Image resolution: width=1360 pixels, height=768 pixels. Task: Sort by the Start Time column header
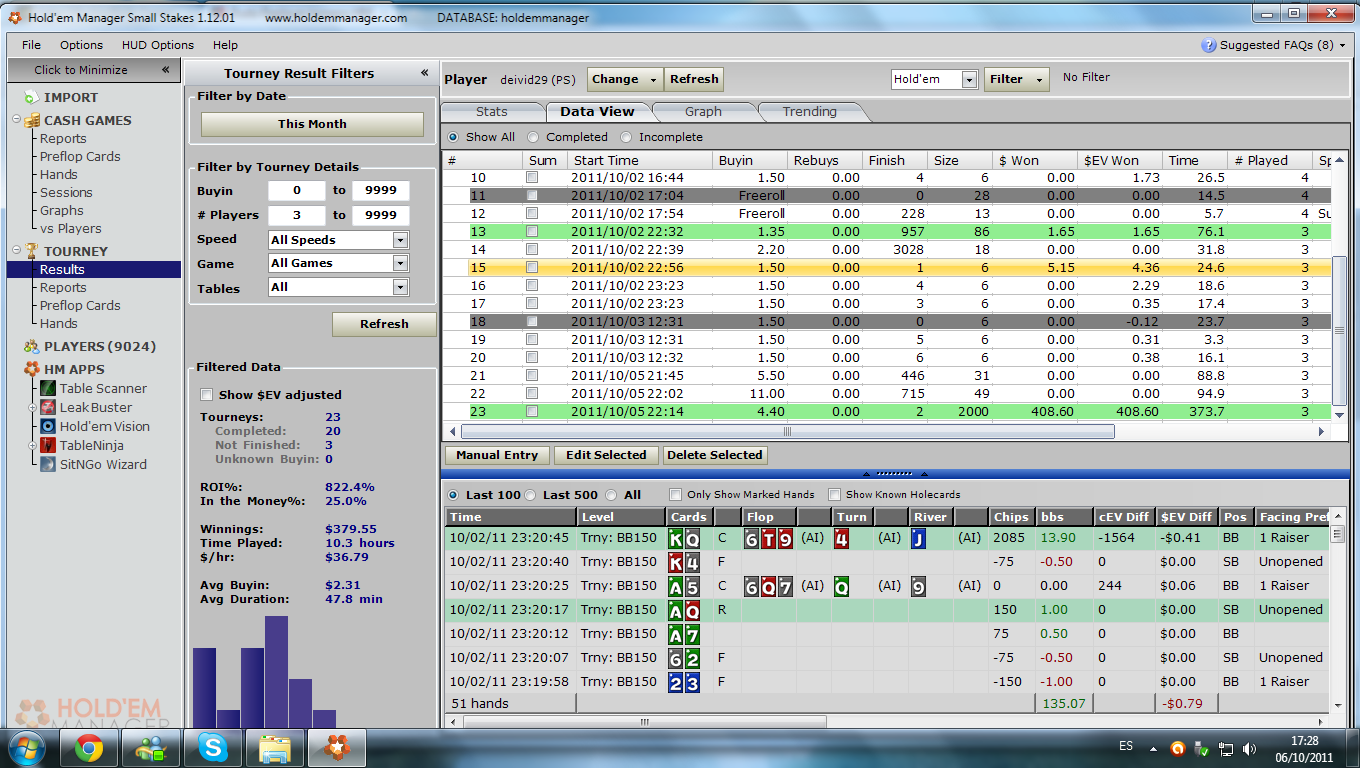point(638,160)
